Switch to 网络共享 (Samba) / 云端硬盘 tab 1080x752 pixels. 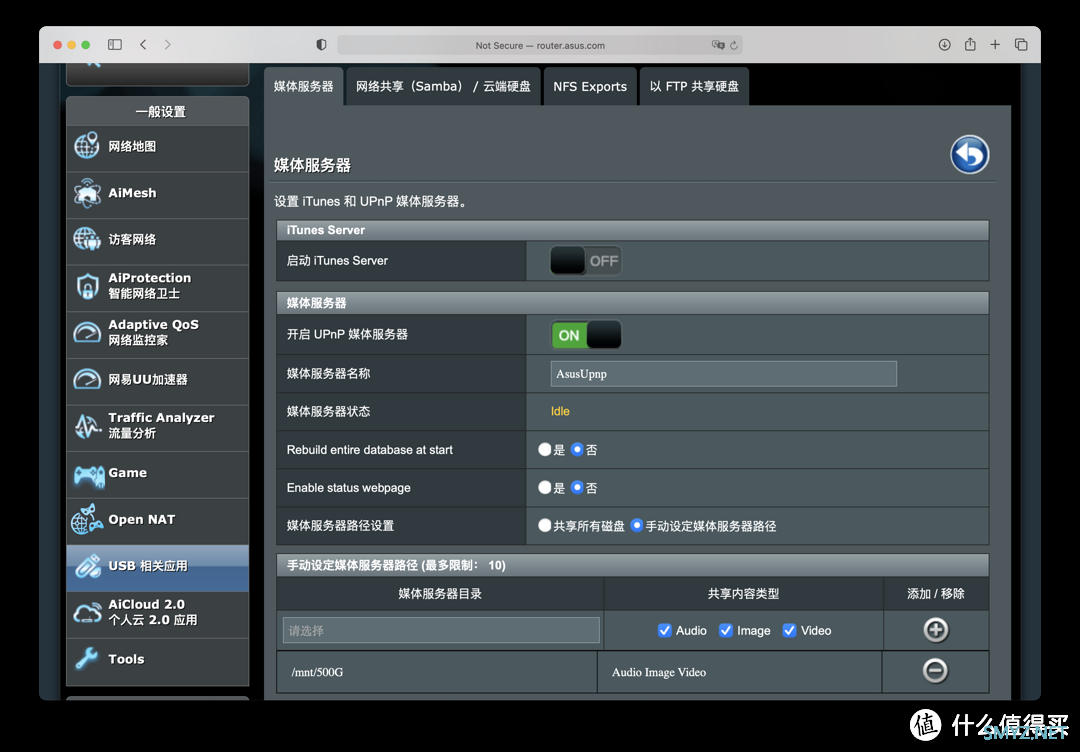pos(443,87)
